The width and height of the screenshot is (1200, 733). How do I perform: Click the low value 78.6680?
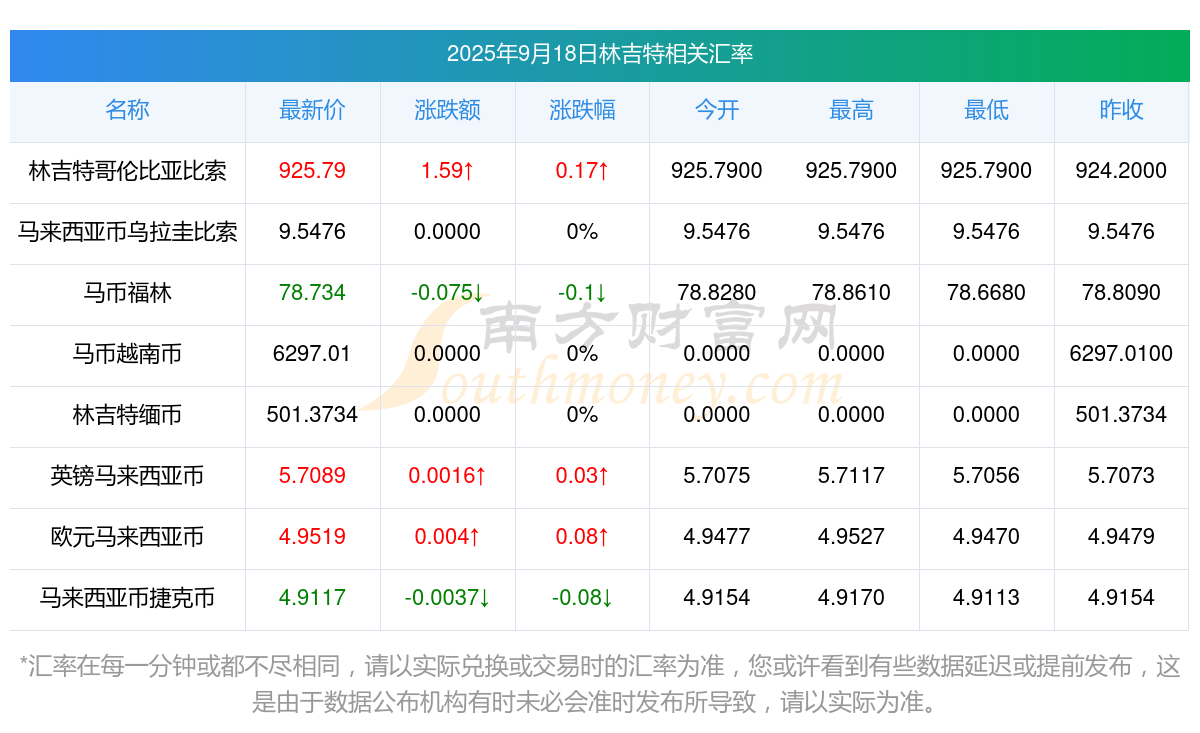[x=986, y=293]
